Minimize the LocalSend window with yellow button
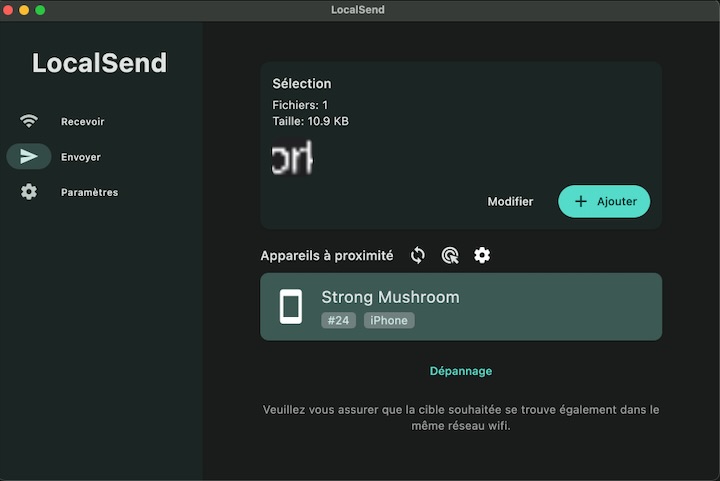The image size is (720, 481). (24, 9)
